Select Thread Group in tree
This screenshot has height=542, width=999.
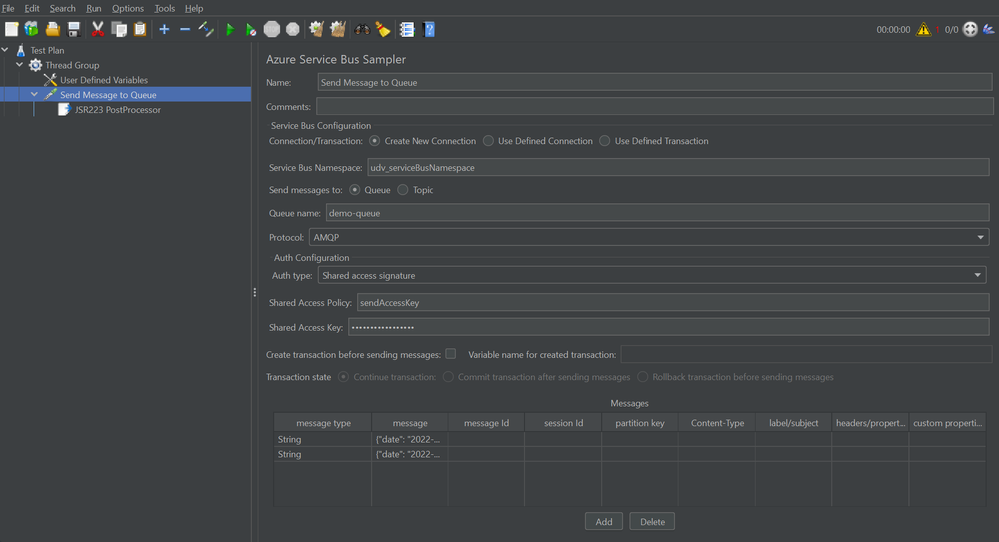tap(72, 65)
